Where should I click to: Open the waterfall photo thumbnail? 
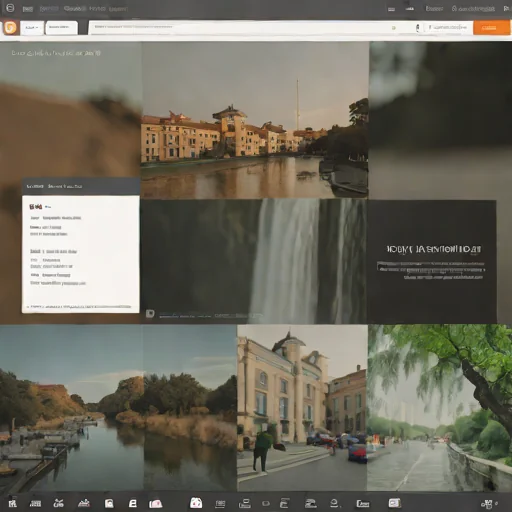pos(254,262)
